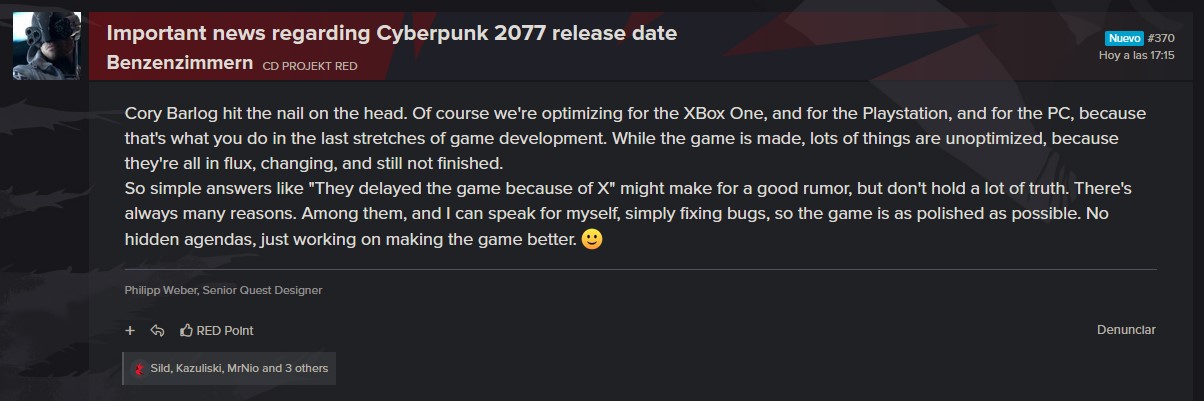Click the Denunciar report link
Image resolution: width=1204 pixels, height=401 pixels.
tap(1126, 329)
